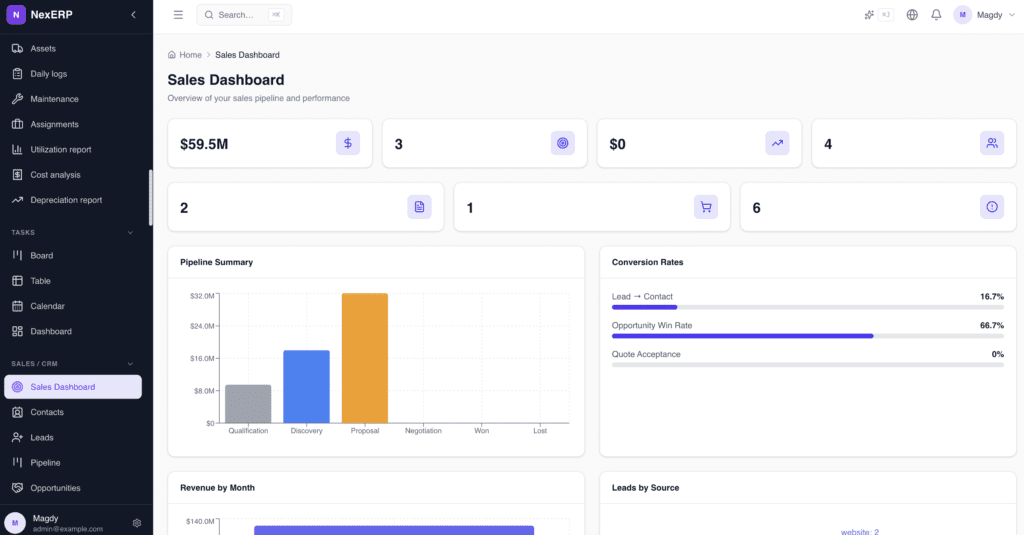Click the settings gear in the sidebar footer
Viewport: 1024px width, 535px height.
[137, 523]
